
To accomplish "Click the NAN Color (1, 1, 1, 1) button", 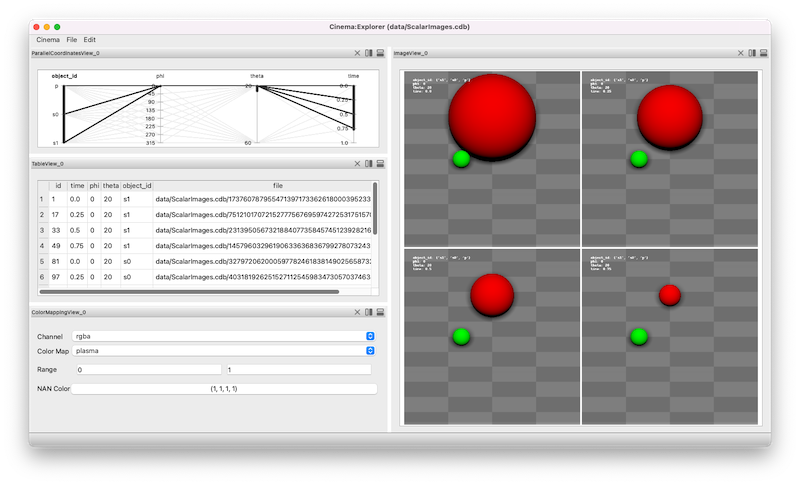I will pyautogui.click(x=224, y=389).
